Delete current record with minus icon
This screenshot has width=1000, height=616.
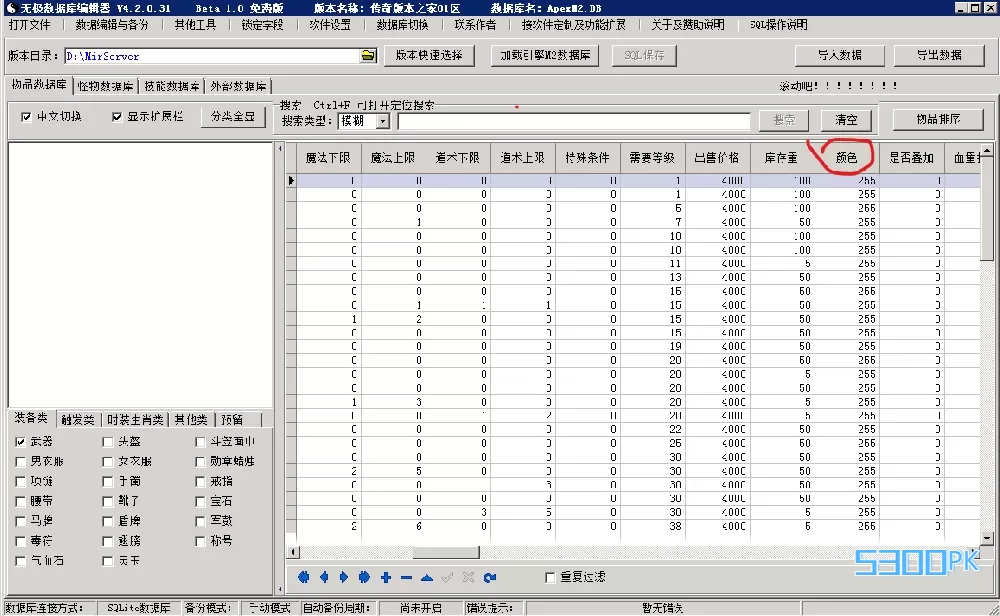click(406, 577)
